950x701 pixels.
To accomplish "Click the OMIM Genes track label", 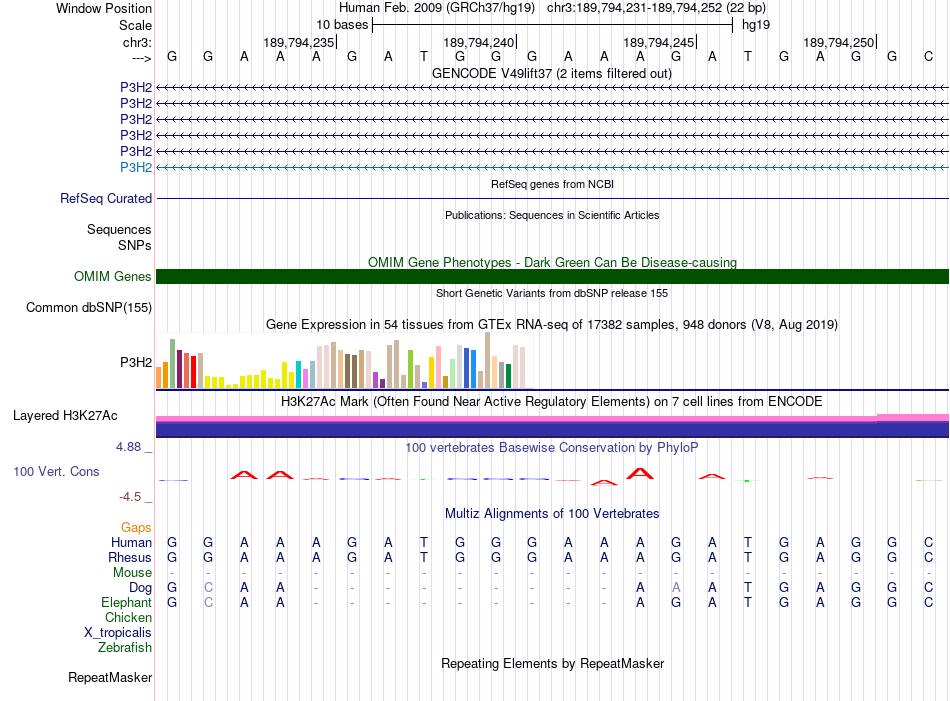I will (113, 277).
